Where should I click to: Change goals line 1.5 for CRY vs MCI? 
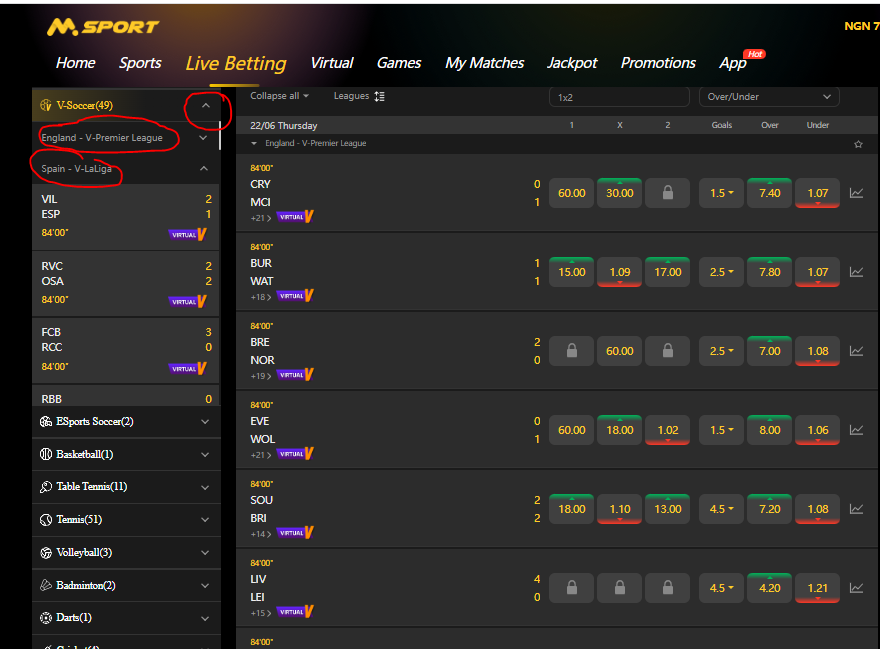tap(721, 193)
